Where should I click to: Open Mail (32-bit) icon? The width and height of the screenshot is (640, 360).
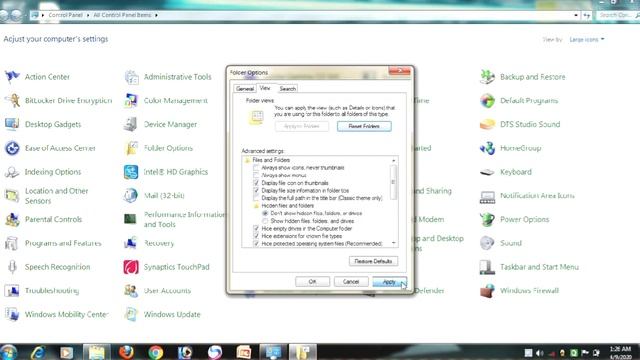click(x=131, y=196)
